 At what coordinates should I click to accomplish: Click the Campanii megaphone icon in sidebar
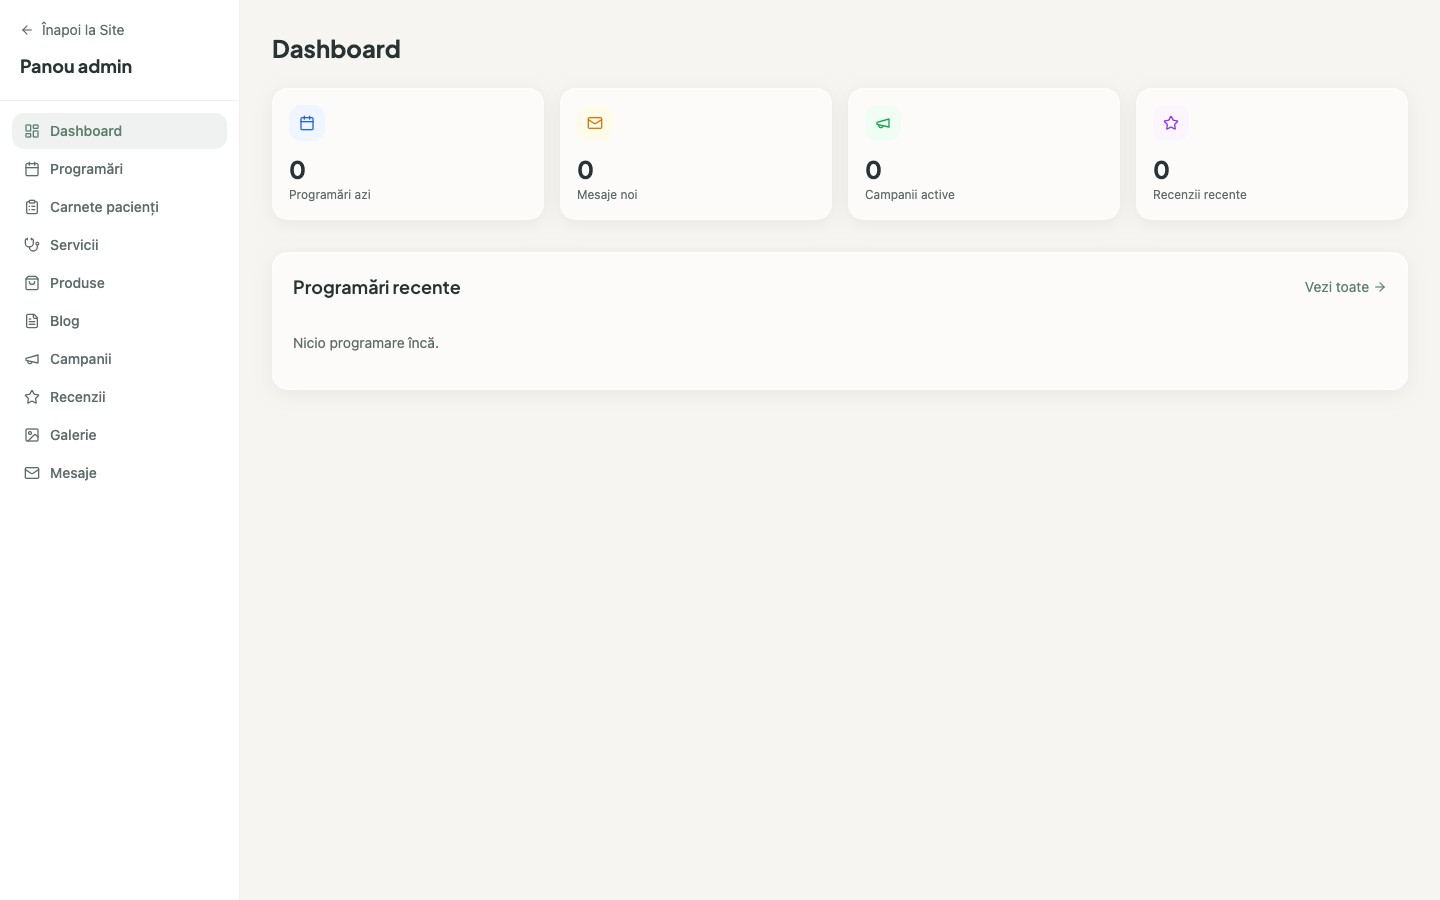click(32, 359)
